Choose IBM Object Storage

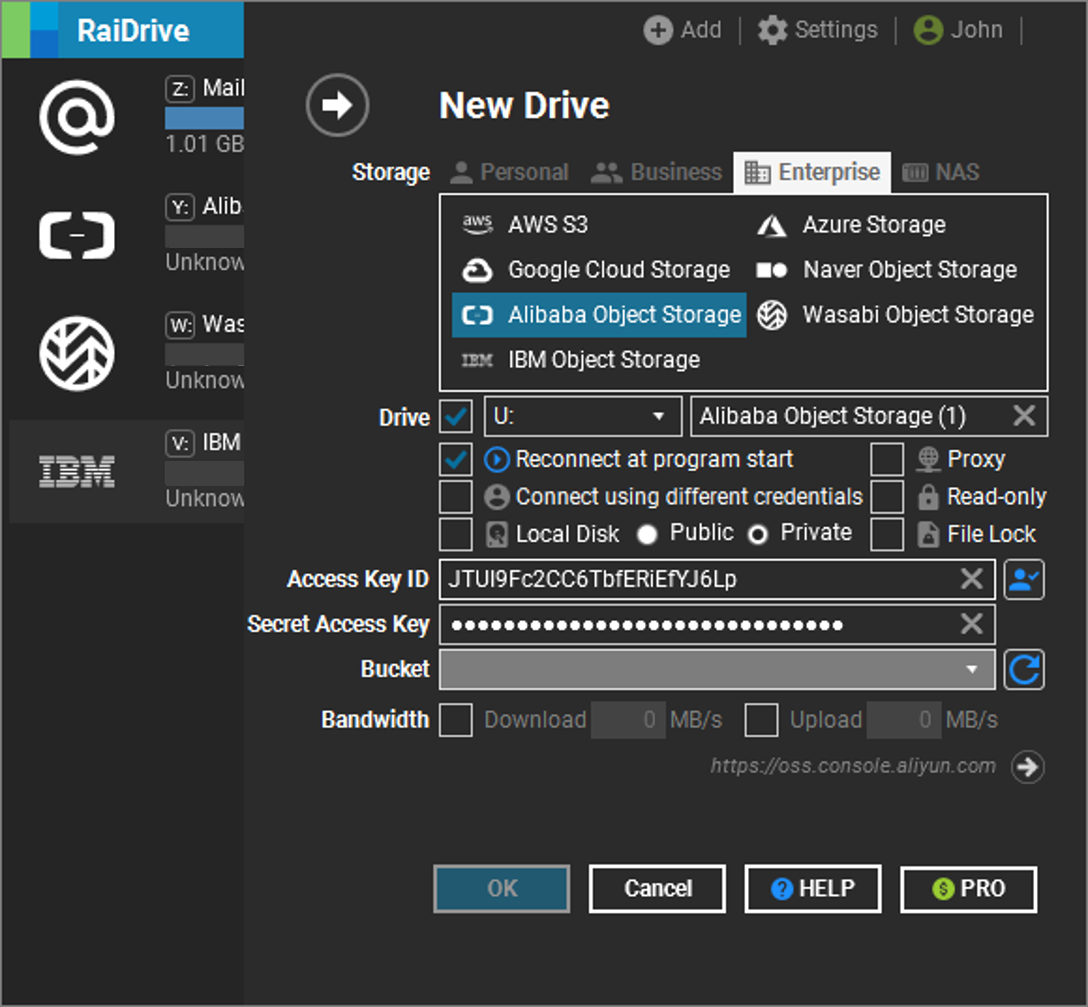pos(581,360)
